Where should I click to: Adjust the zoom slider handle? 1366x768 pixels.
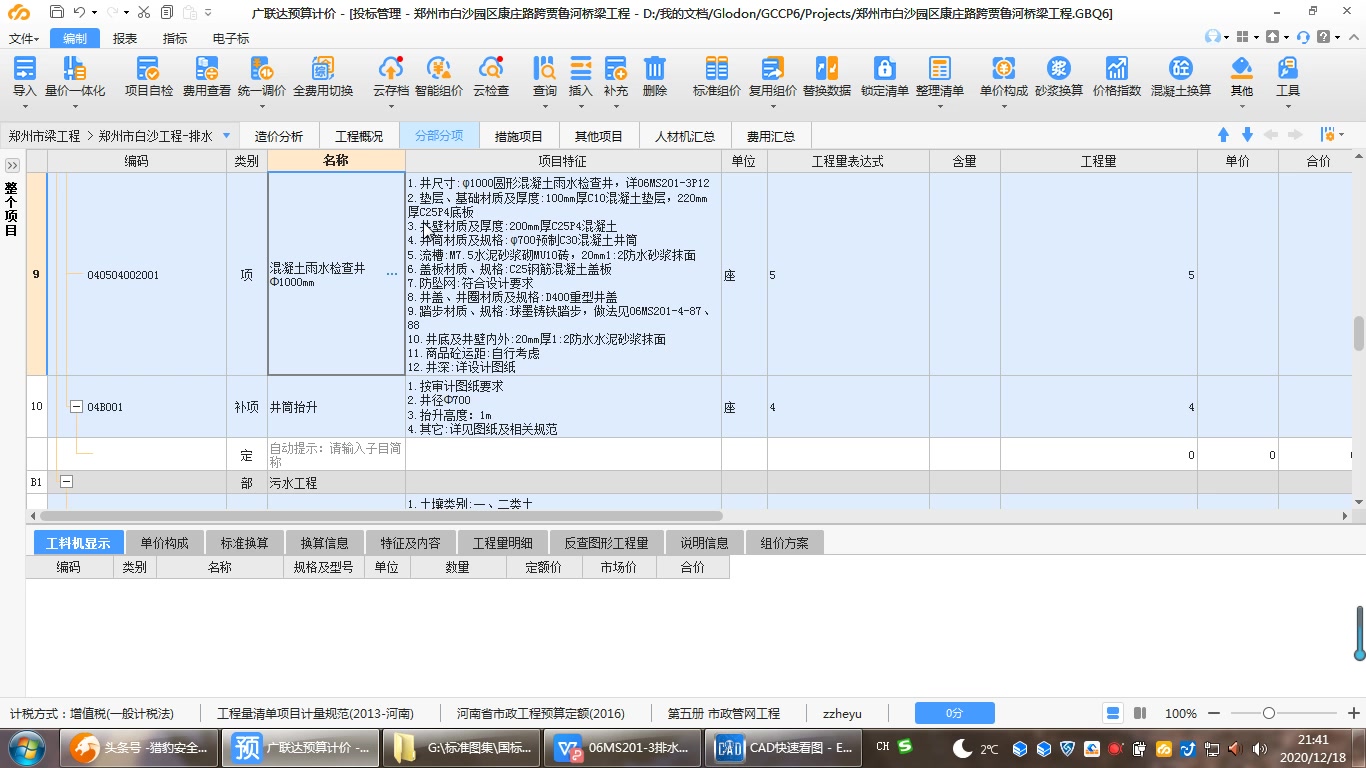point(1269,713)
